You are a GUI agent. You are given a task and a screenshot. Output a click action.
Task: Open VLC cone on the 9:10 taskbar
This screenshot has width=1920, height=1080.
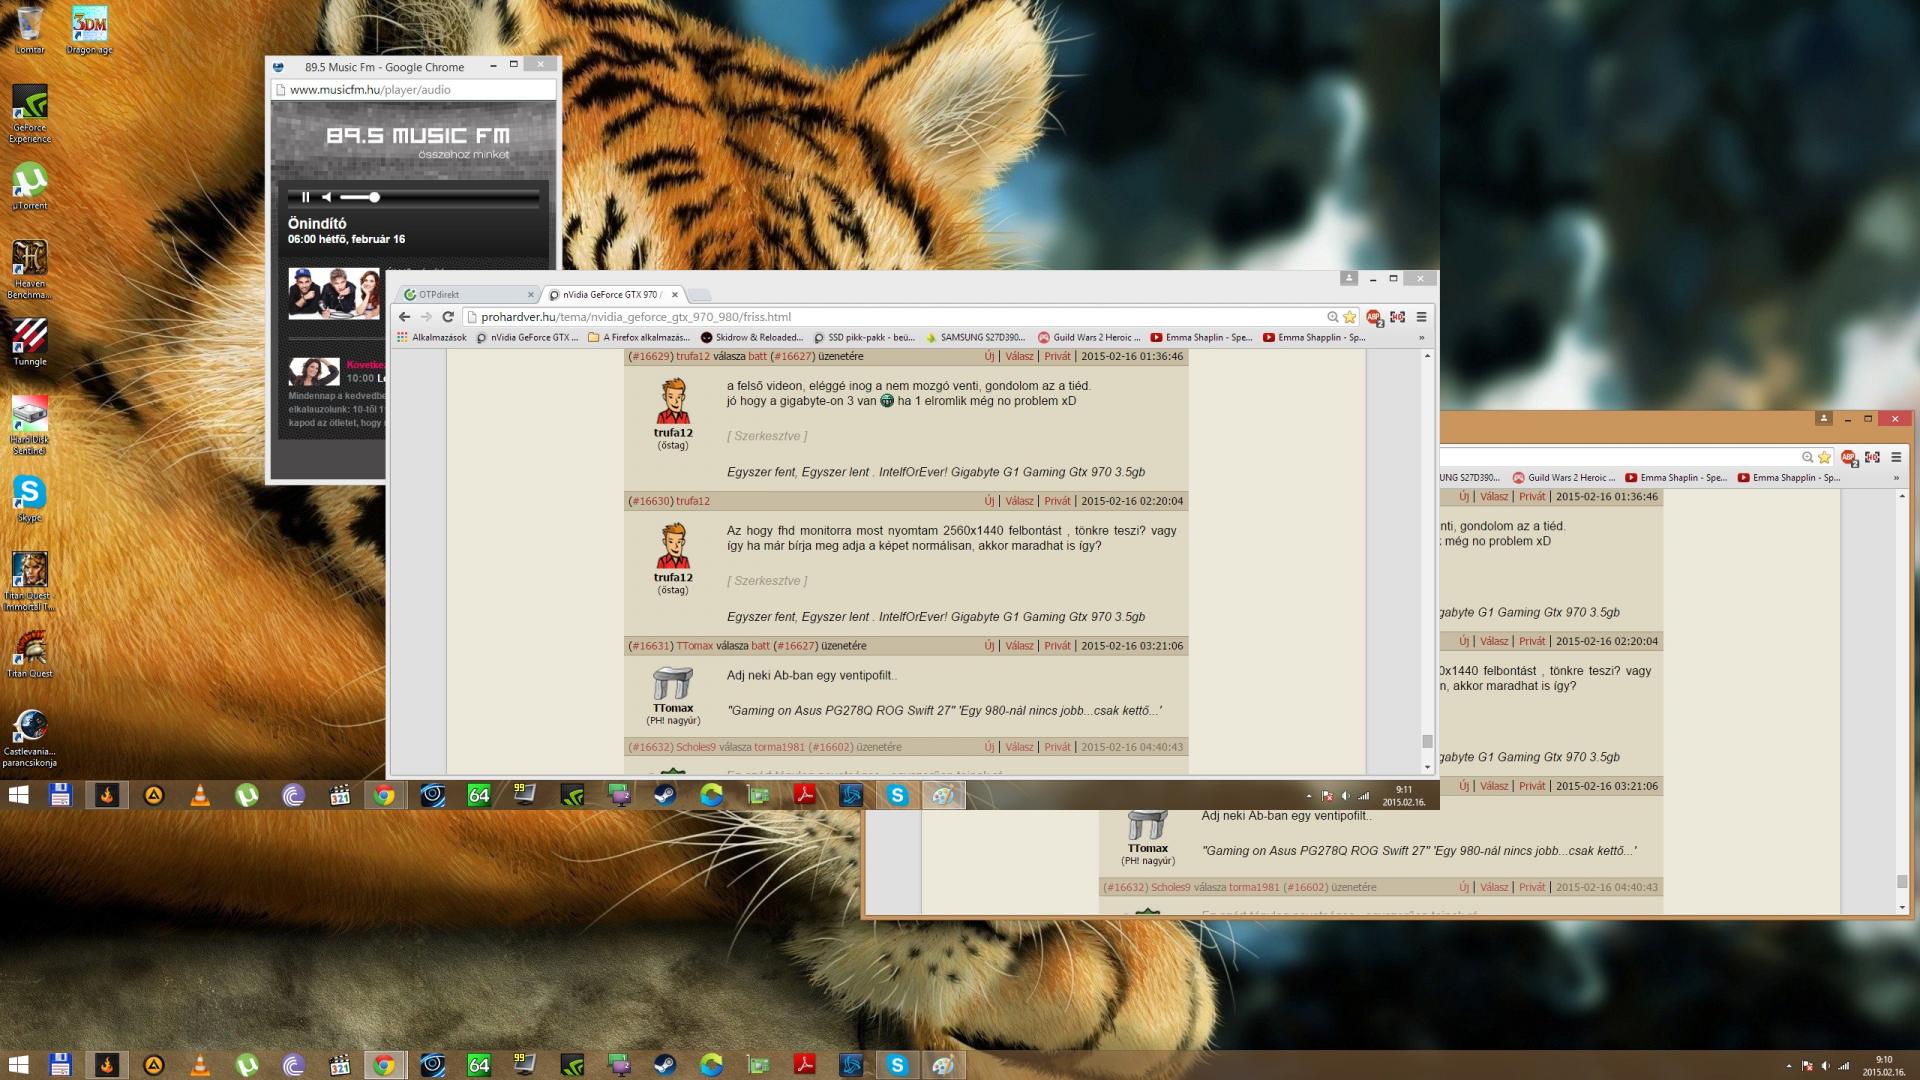tap(200, 1065)
